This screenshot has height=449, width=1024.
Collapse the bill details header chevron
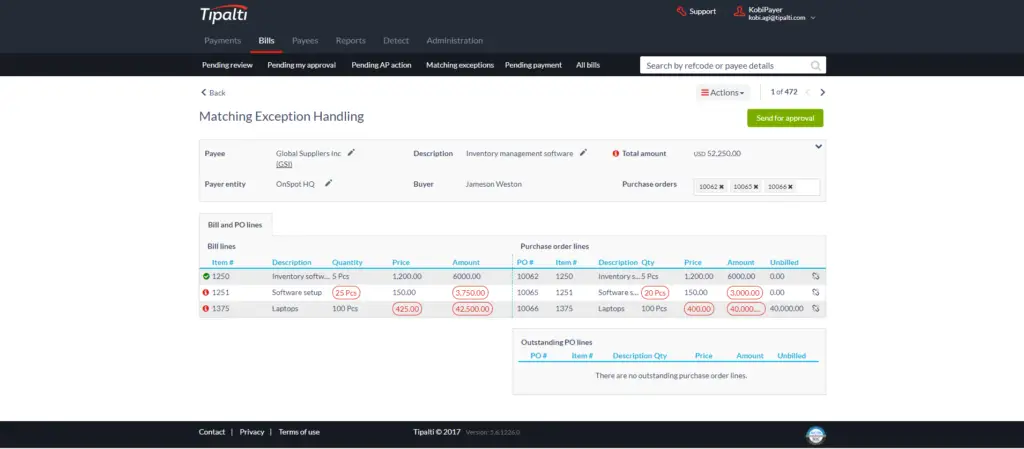tap(818, 147)
